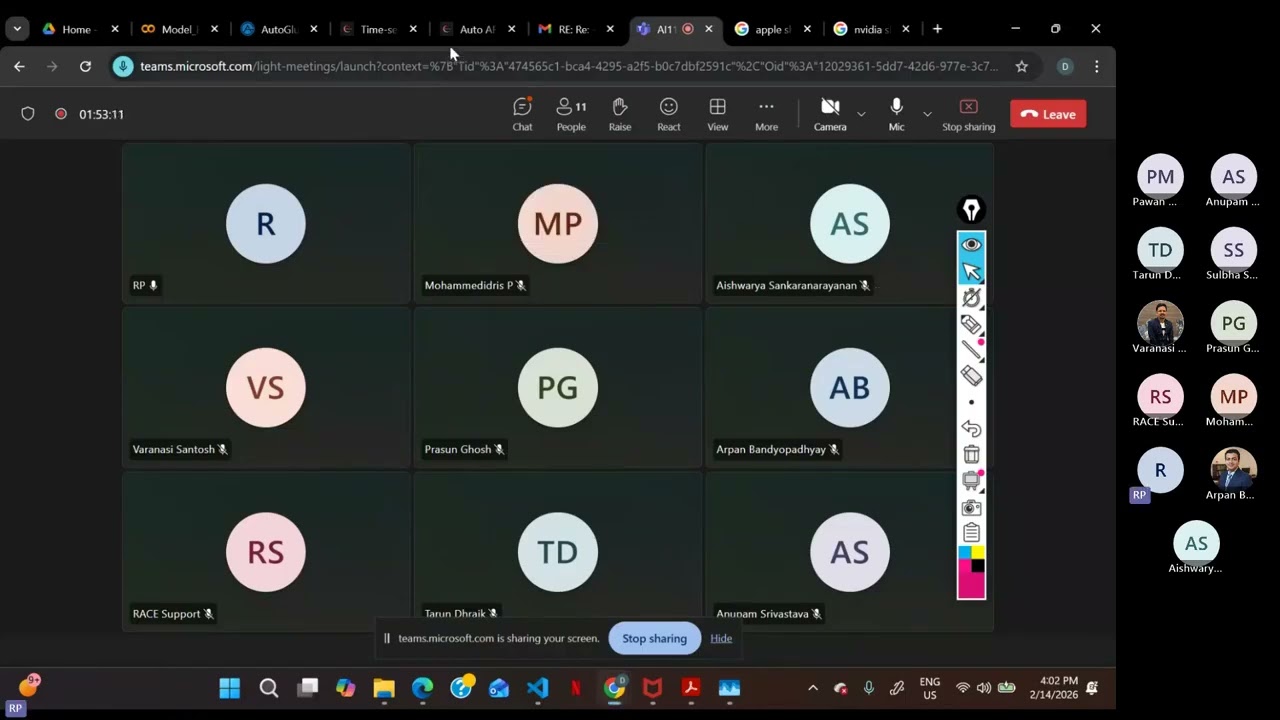Click the ENG US language indicator
The width and height of the screenshot is (1280, 720).
929,688
